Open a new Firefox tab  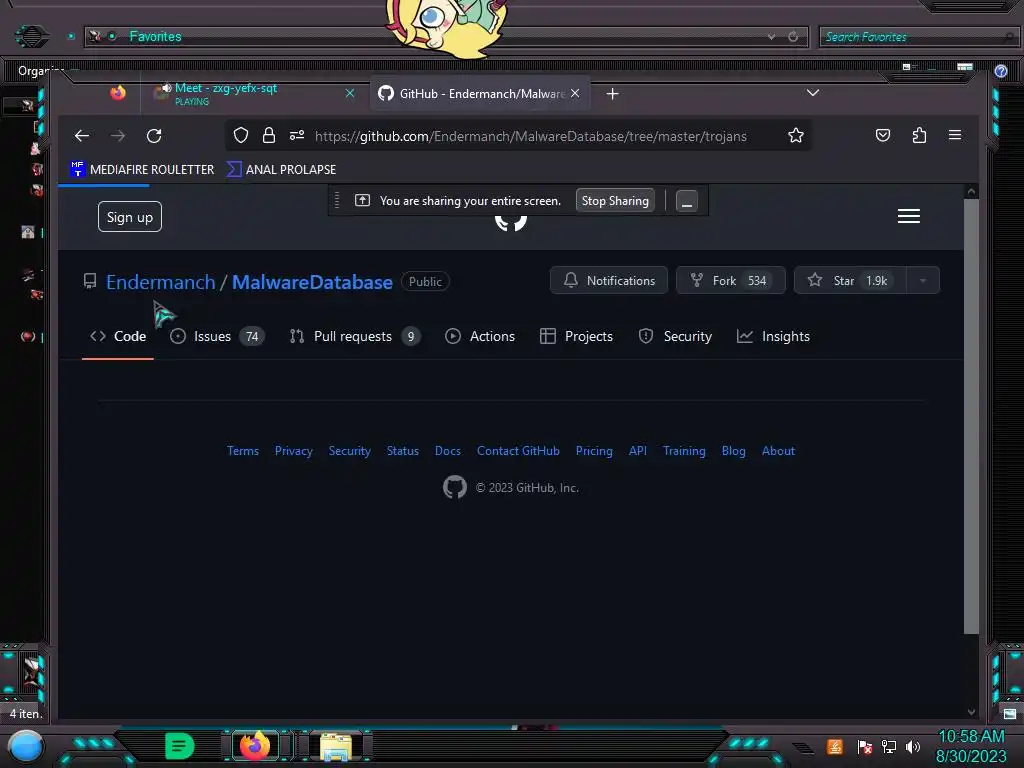click(x=612, y=94)
